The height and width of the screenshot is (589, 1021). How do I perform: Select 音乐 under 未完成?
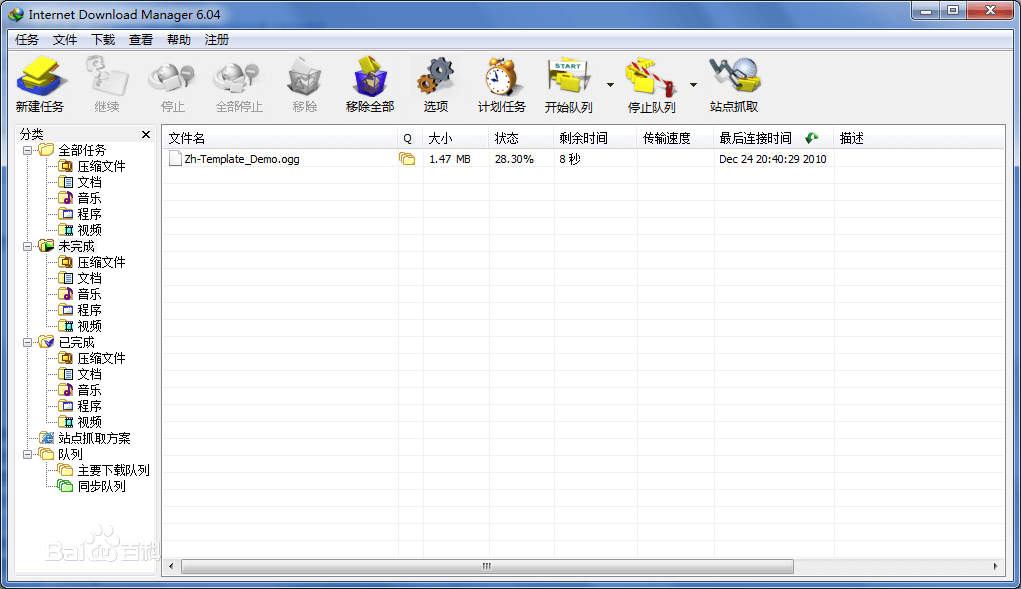tap(89, 294)
